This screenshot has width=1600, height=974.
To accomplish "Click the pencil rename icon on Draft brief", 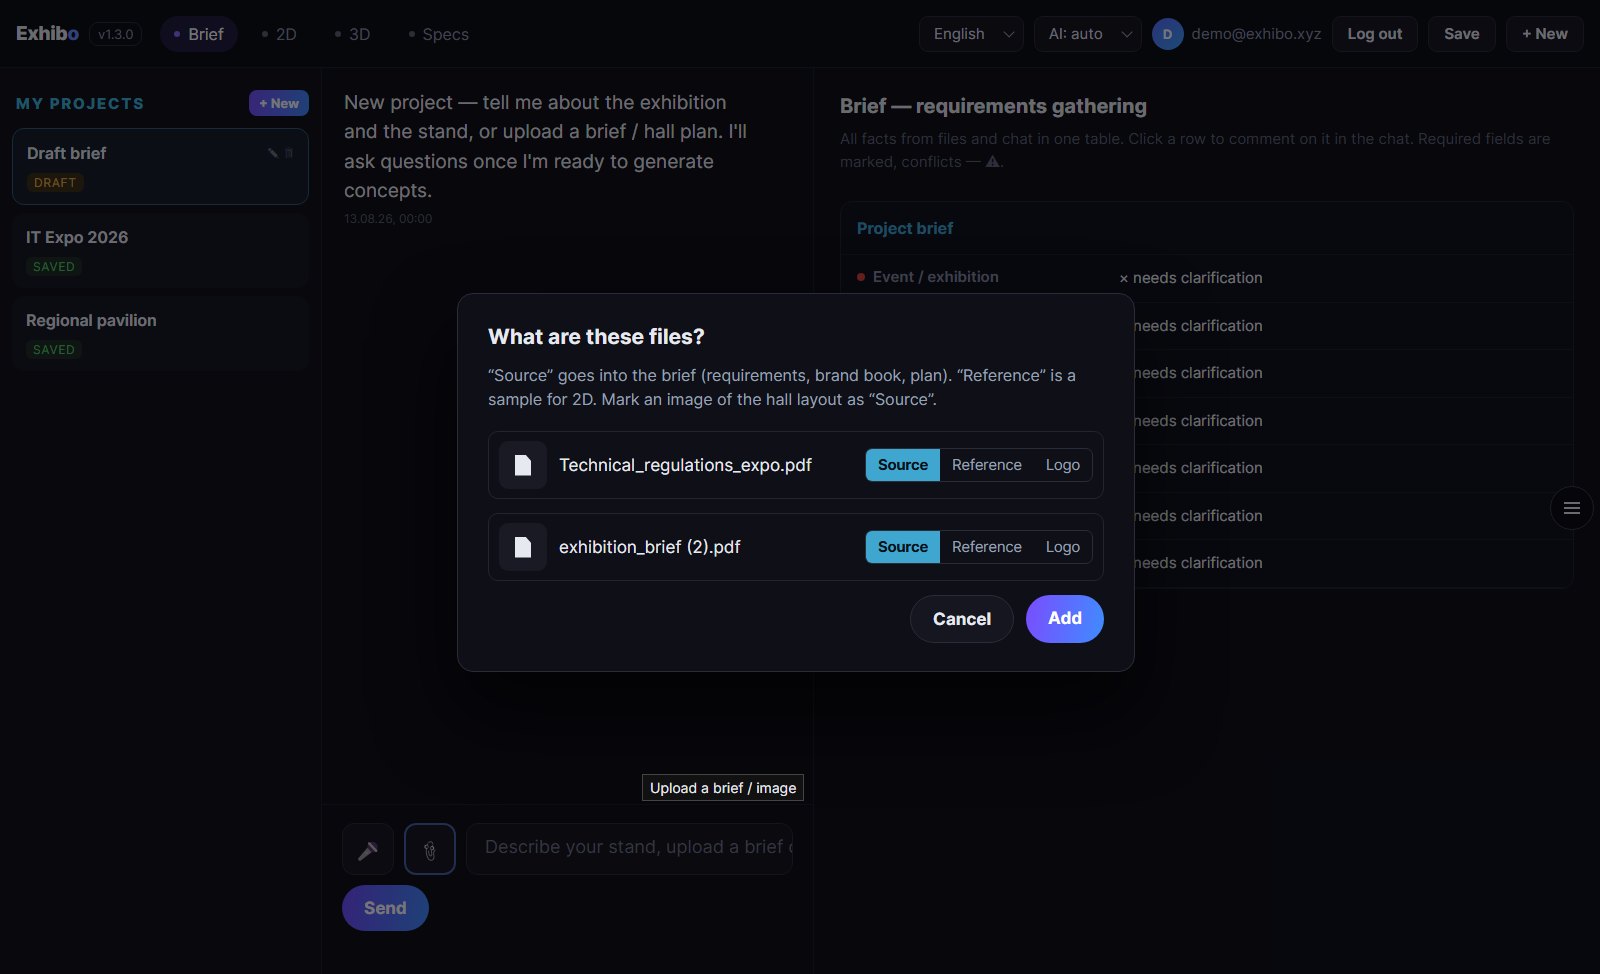I will click(273, 153).
